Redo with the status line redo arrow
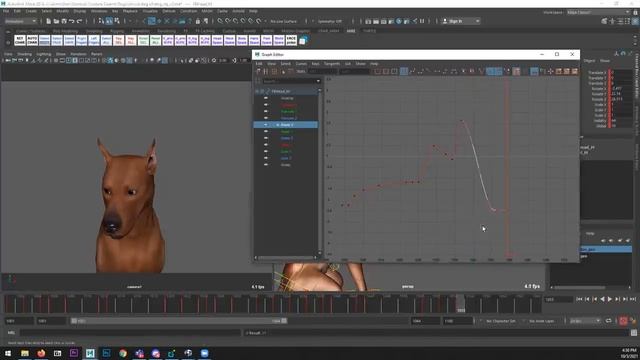 [x=79, y=21]
